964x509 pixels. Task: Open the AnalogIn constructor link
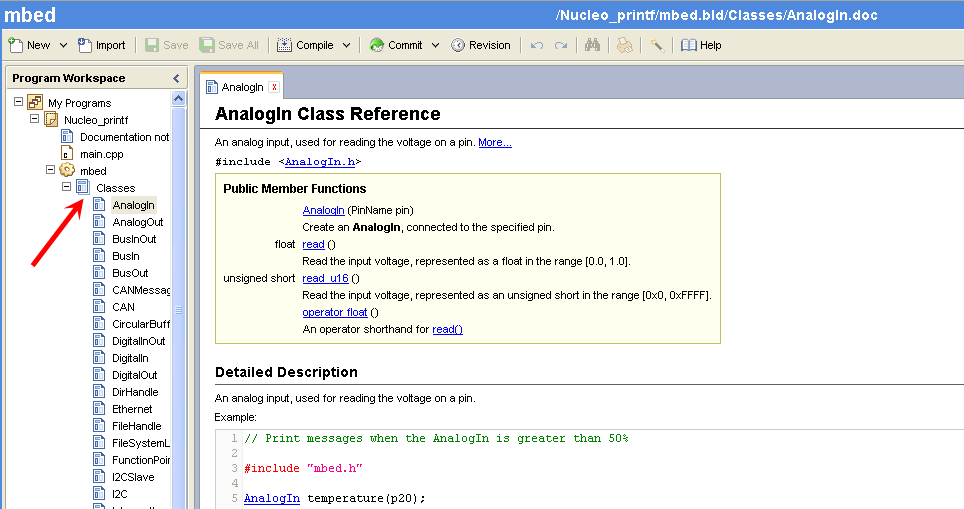[x=323, y=210]
